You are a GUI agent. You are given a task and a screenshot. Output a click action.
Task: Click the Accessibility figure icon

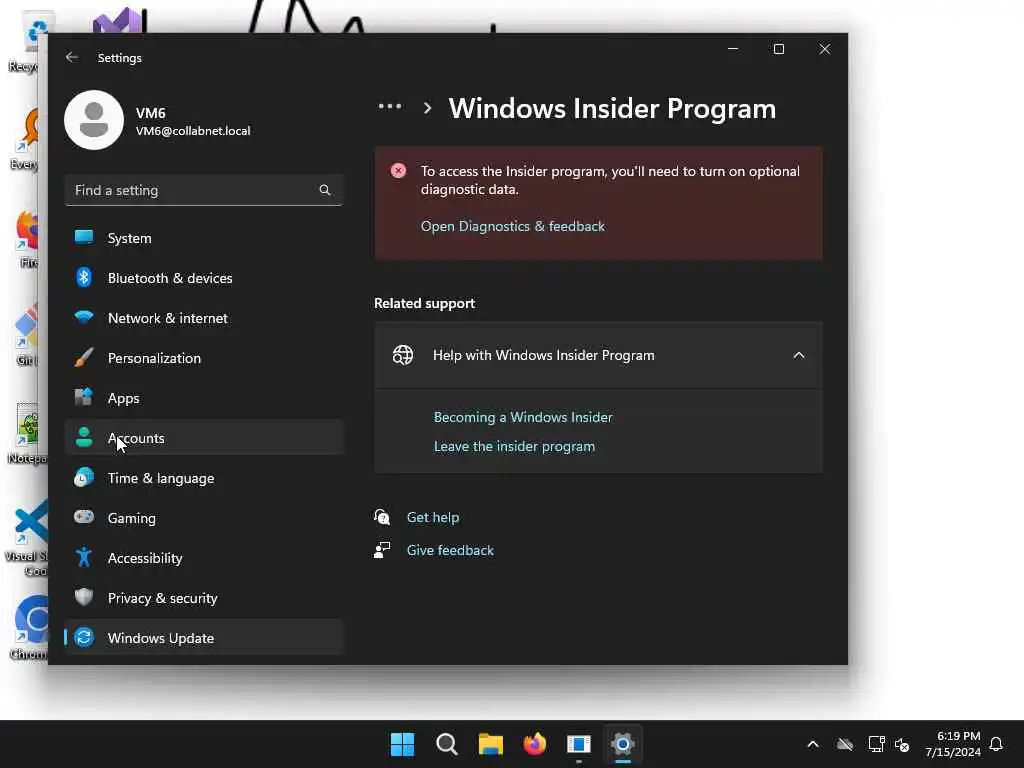pyautogui.click(x=84, y=557)
